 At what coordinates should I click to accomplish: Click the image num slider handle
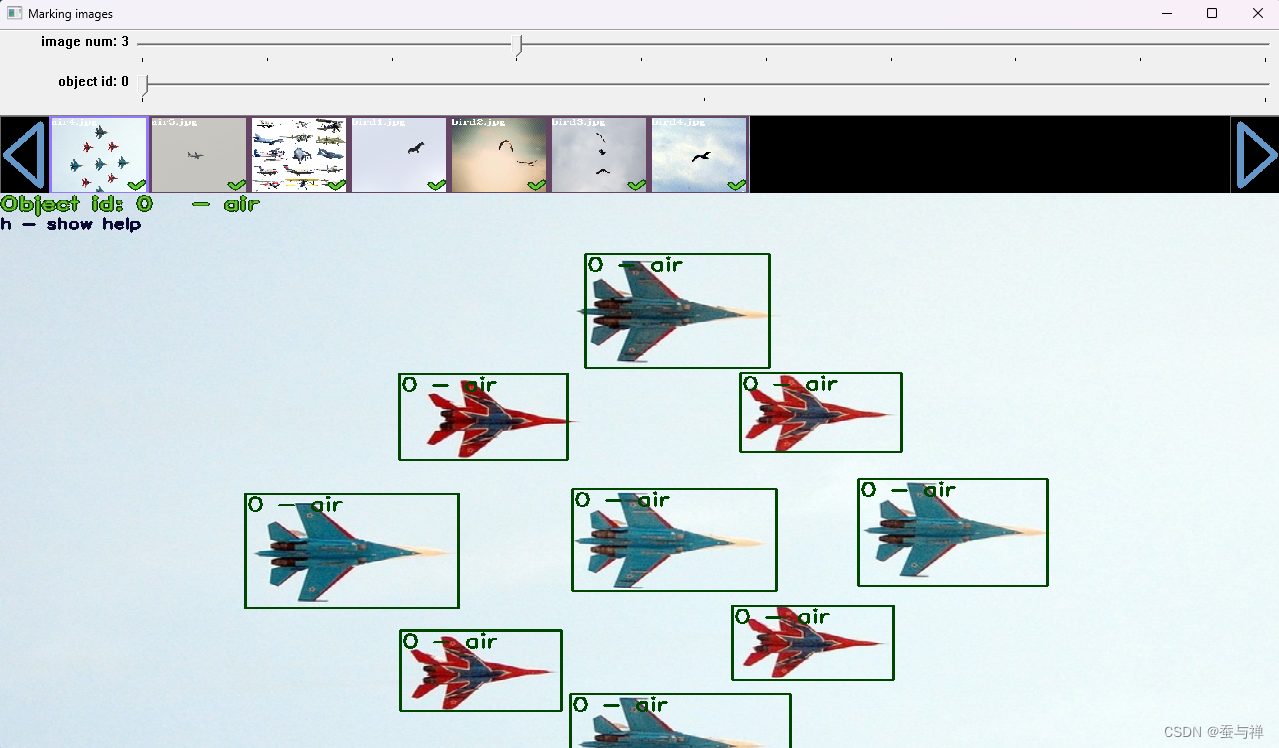pyautogui.click(x=519, y=44)
